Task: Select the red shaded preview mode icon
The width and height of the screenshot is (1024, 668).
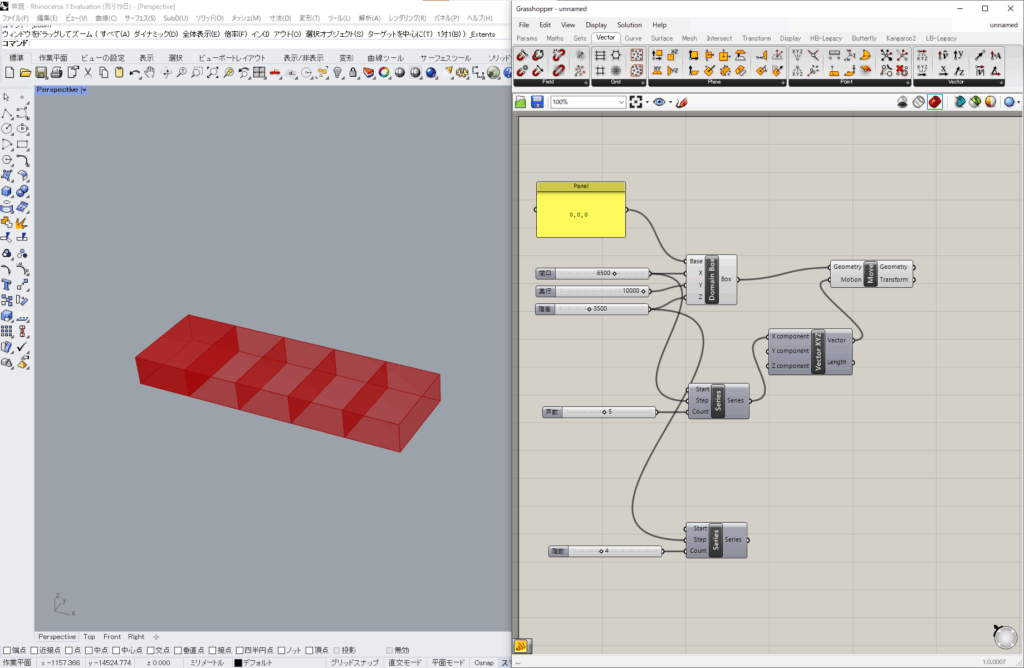Action: click(x=934, y=102)
